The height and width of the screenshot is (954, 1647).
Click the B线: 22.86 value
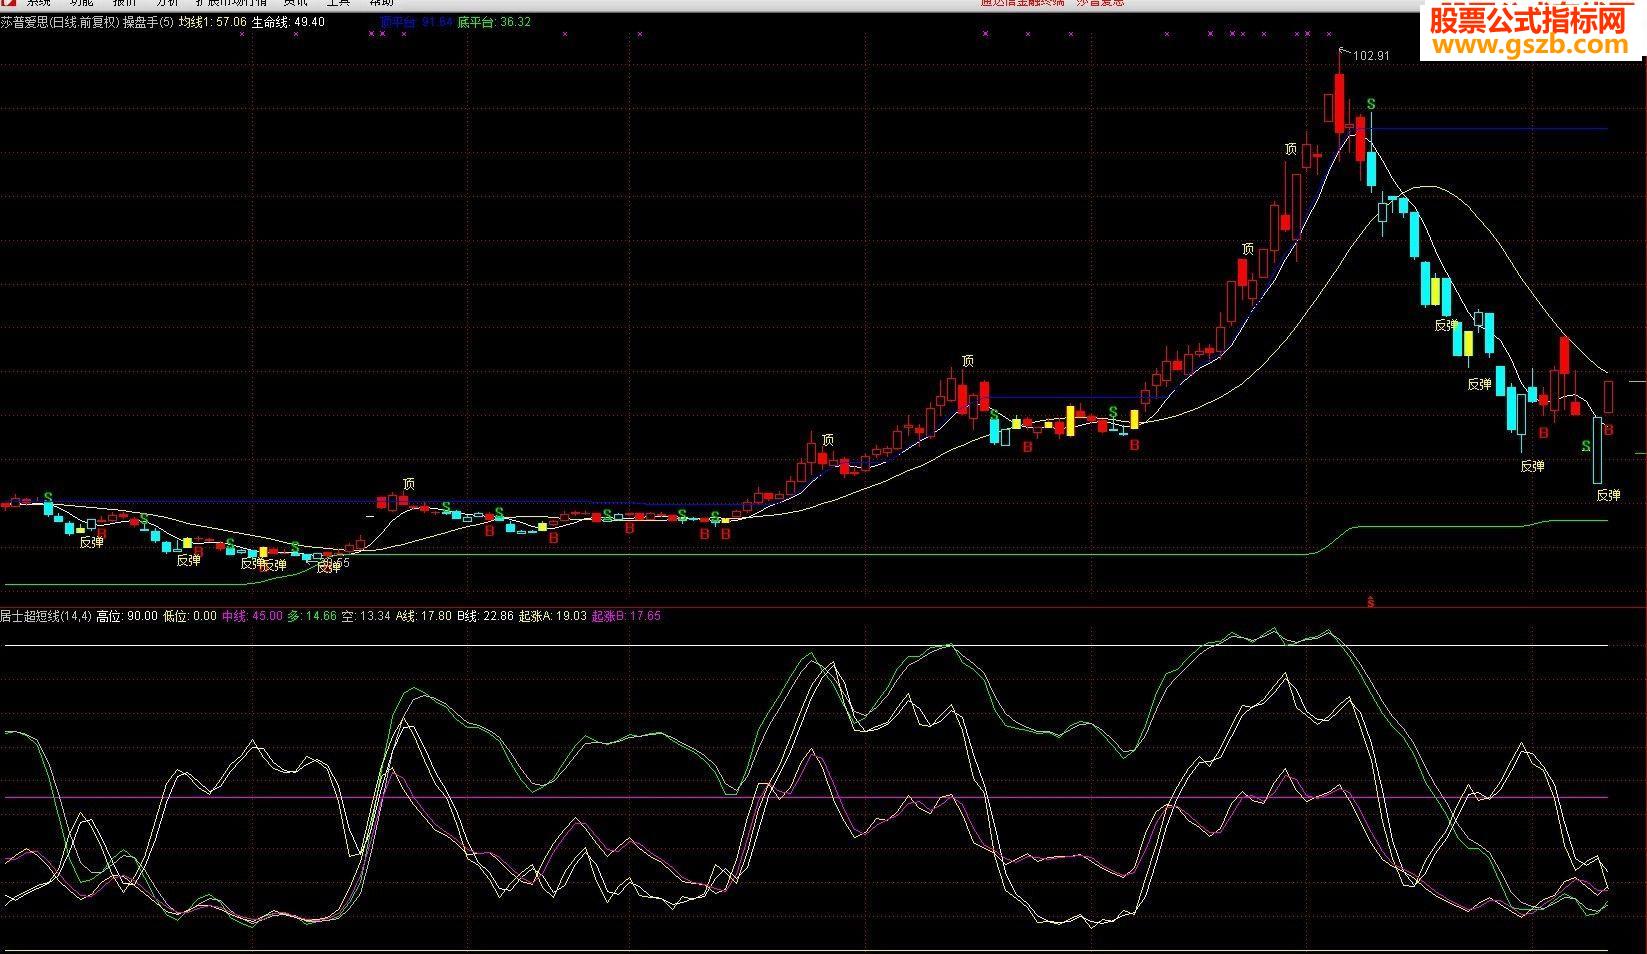click(485, 616)
